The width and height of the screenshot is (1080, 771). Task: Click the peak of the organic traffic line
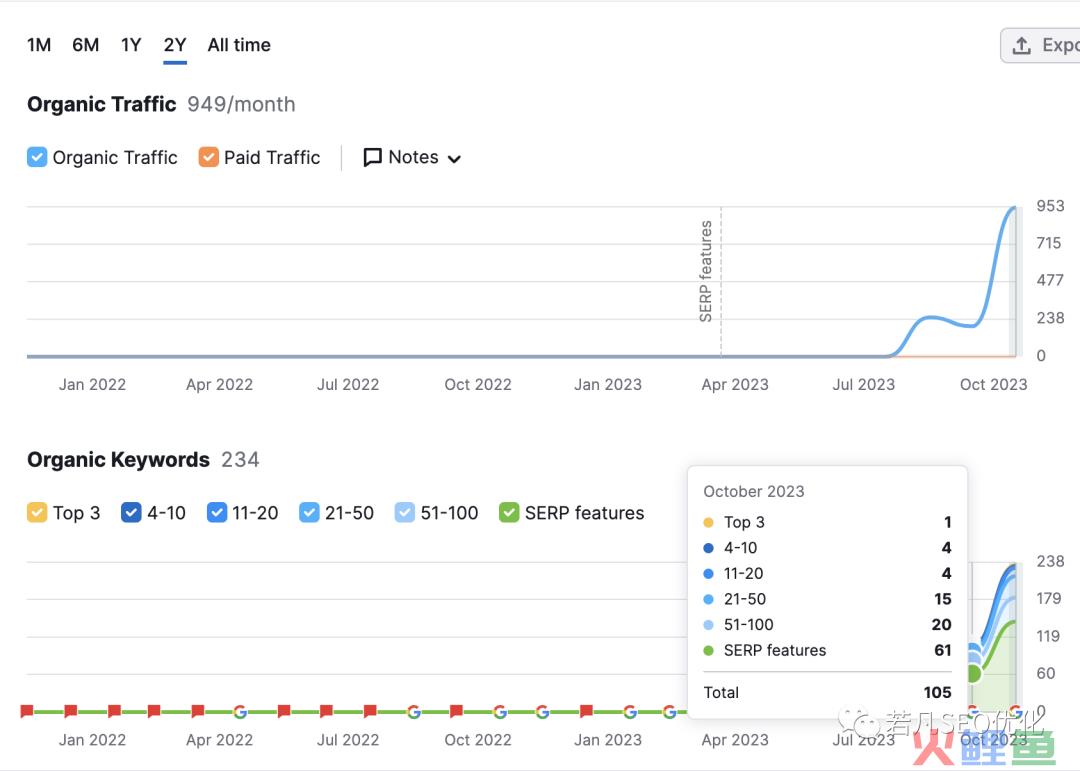pos(1013,207)
